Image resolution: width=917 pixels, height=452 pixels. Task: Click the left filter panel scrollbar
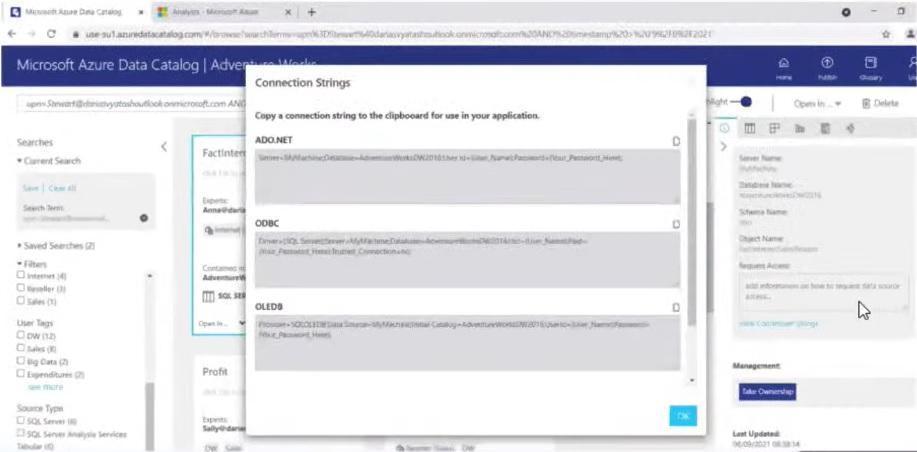[x=150, y=415]
